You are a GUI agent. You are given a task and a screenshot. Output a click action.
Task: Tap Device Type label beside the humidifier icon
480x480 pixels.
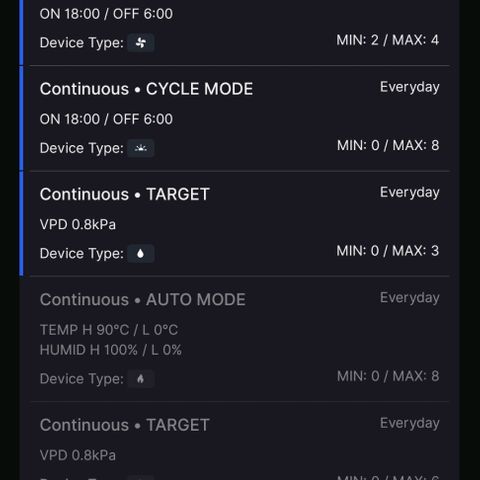point(82,254)
